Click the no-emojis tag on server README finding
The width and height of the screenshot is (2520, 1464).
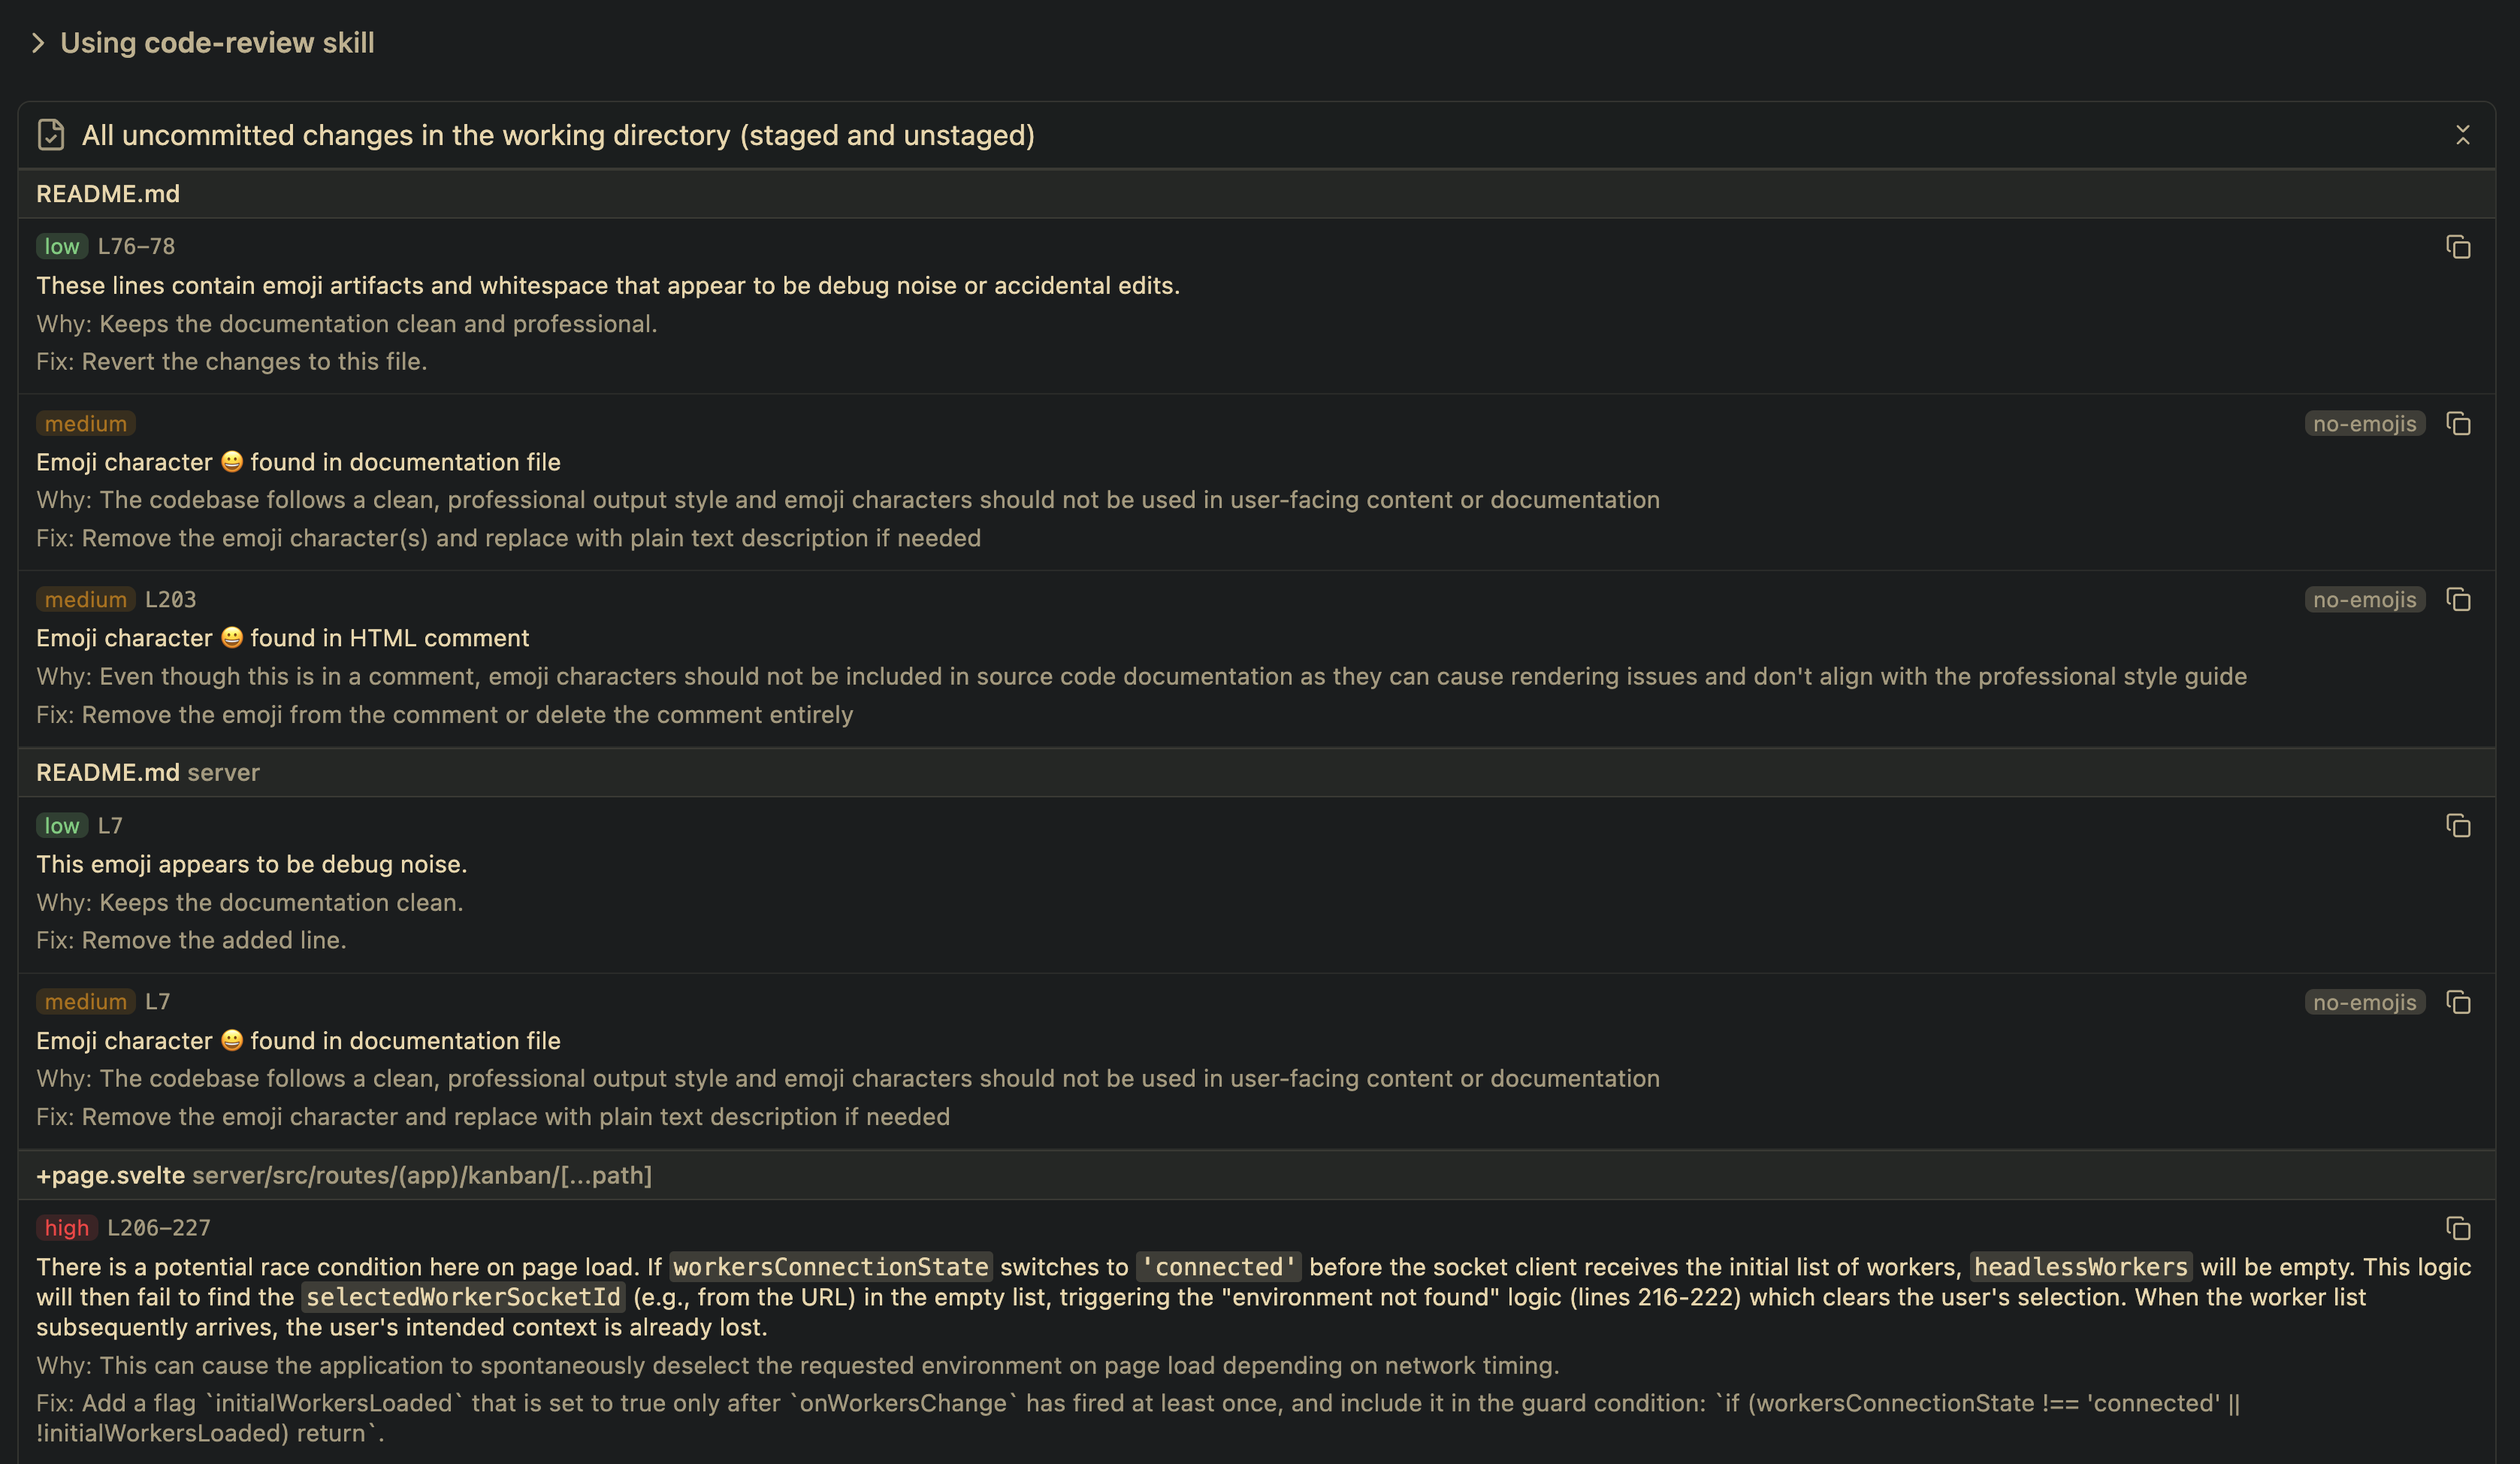click(2364, 1002)
